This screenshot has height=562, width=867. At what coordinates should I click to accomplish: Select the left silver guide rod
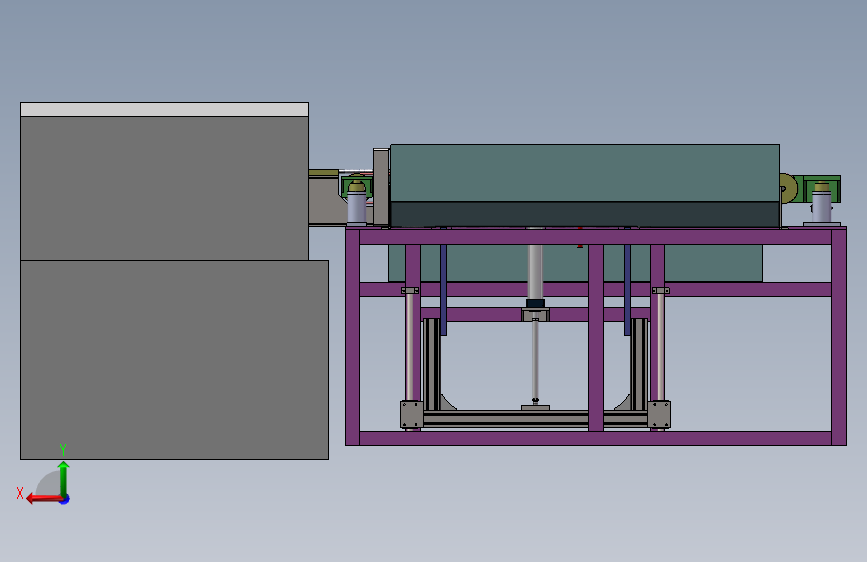(410, 347)
